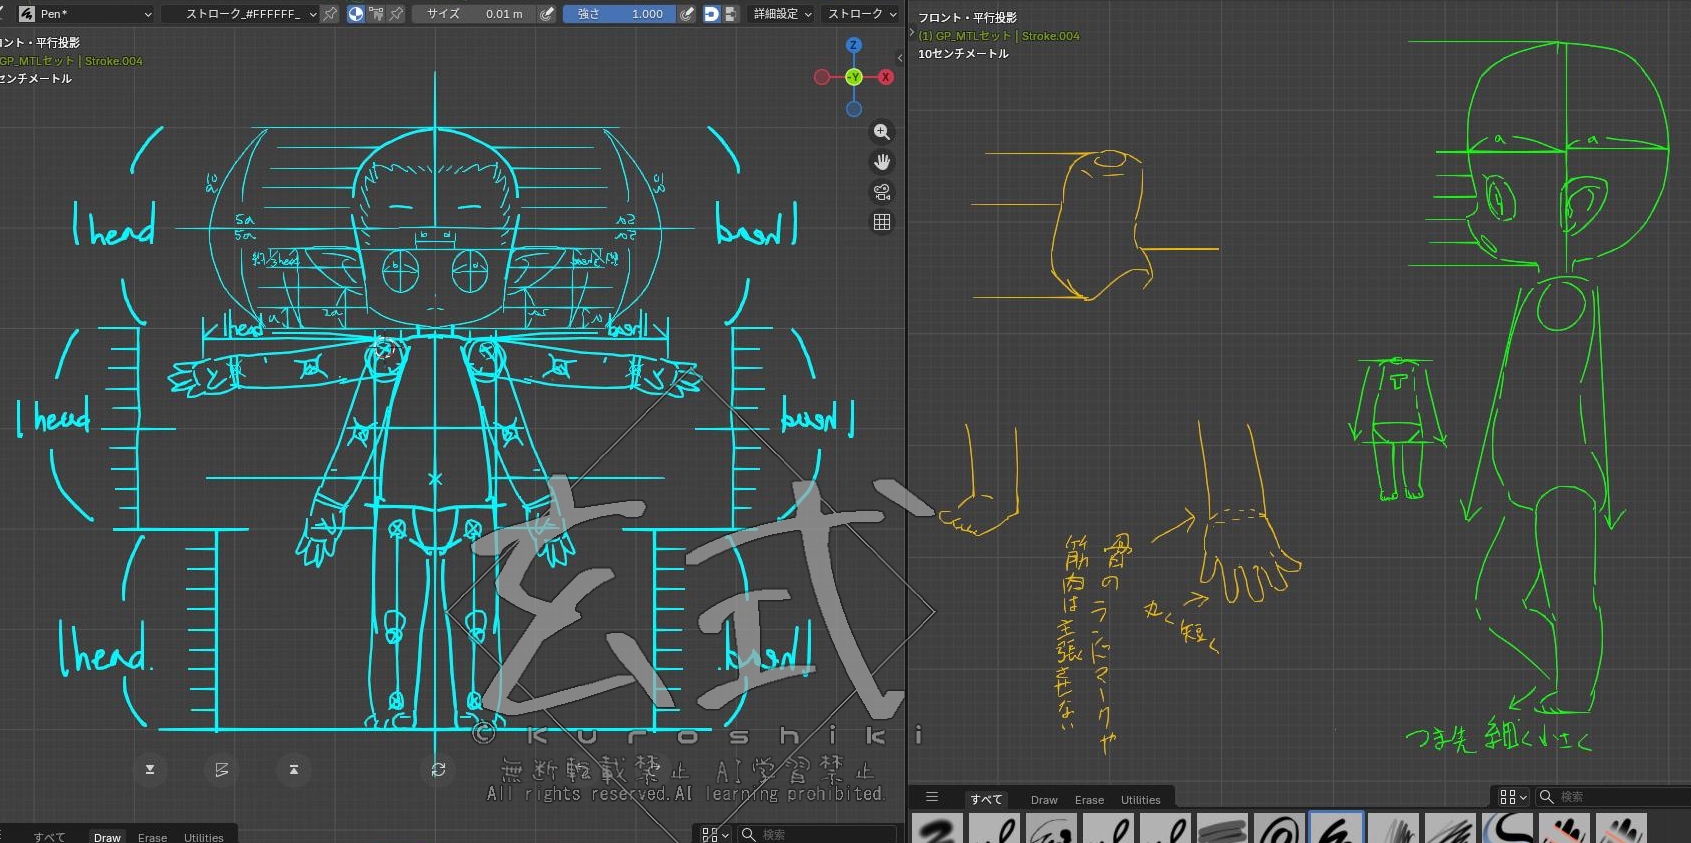Viewport: 1691px width, 843px height.
Task: Toggle pen pressure for strength
Action: tap(686, 14)
